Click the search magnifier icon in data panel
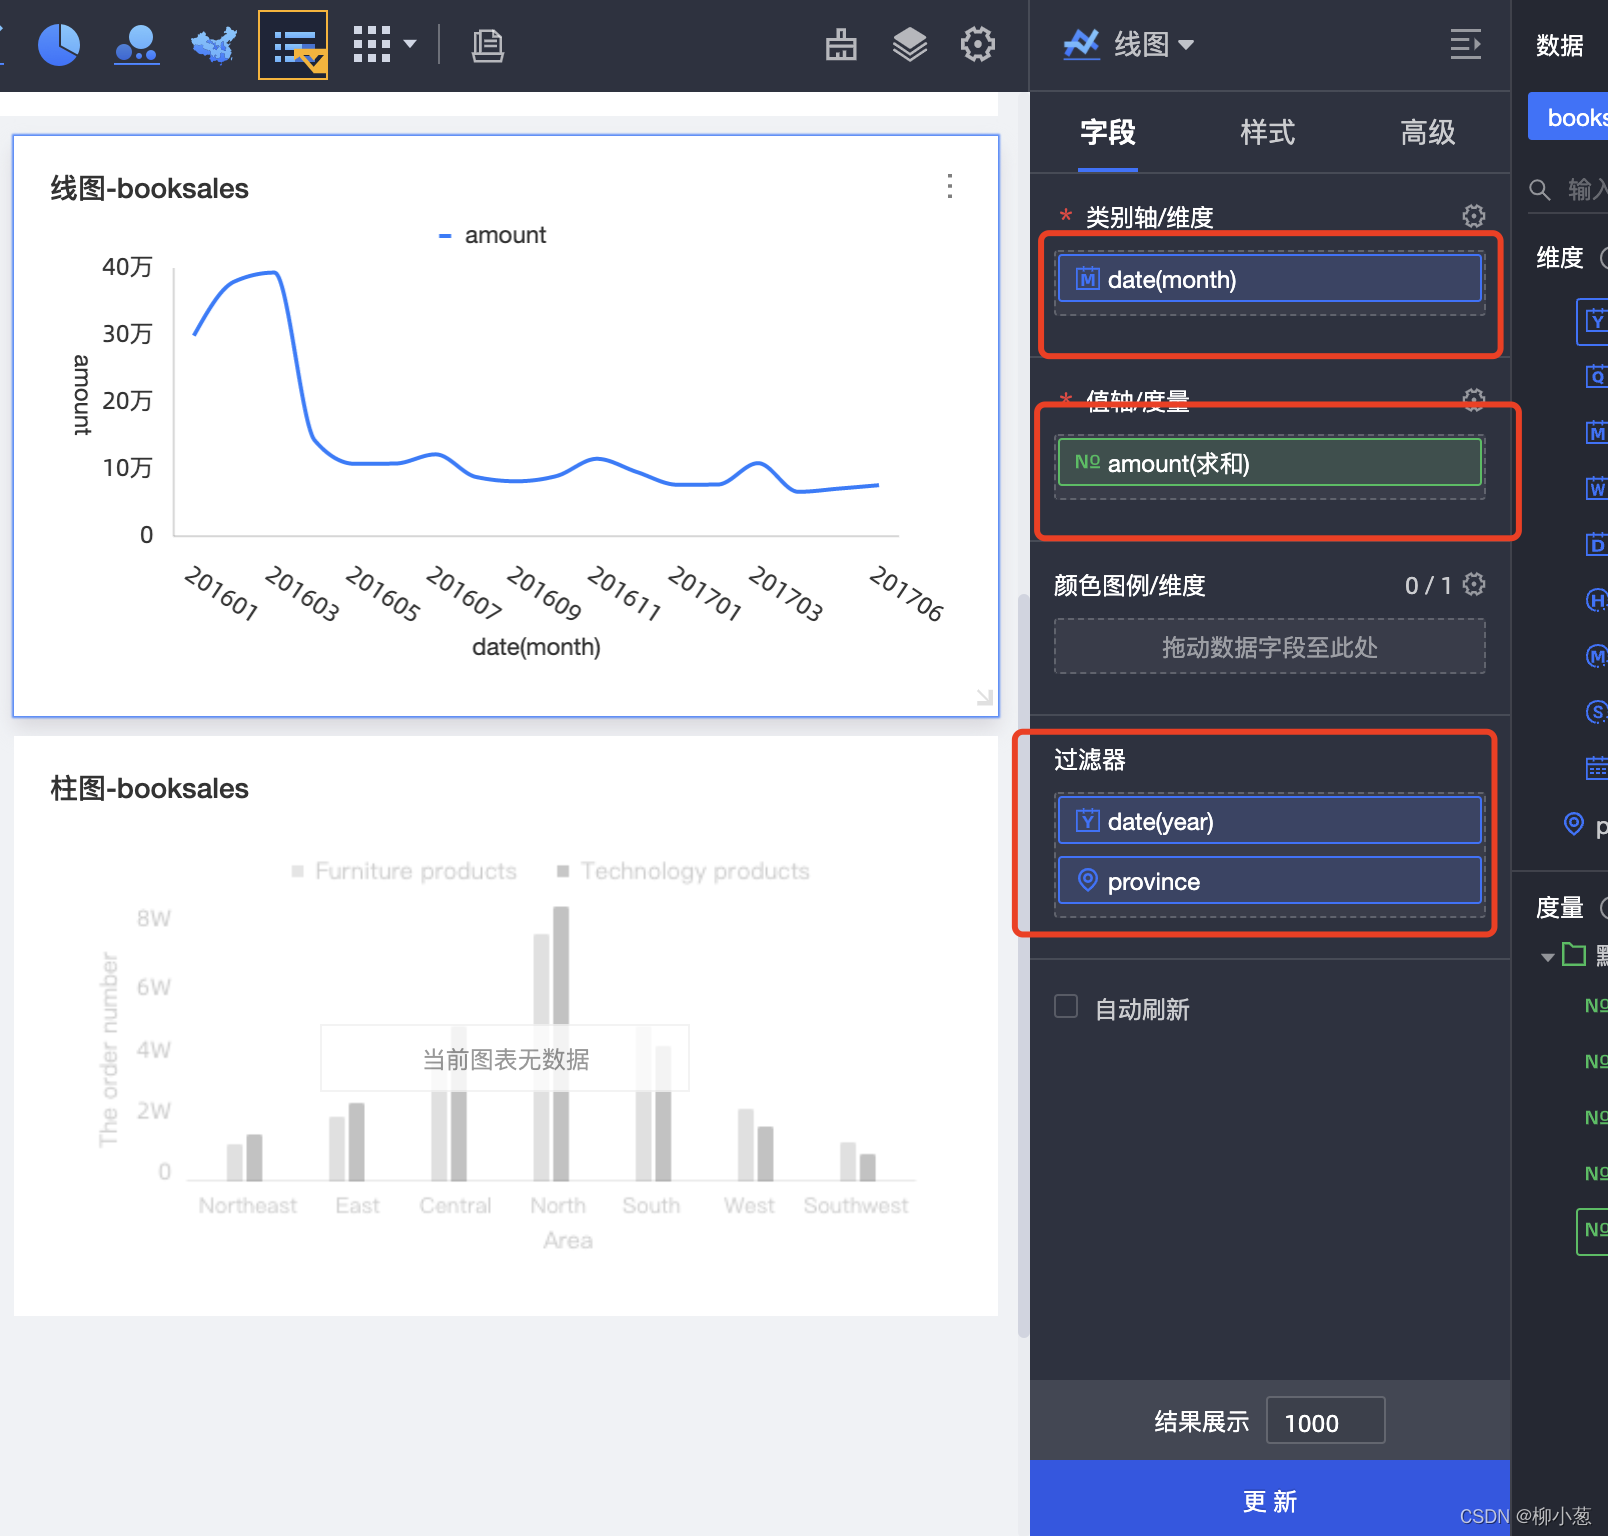Viewport: 1608px width, 1536px height. click(1540, 189)
